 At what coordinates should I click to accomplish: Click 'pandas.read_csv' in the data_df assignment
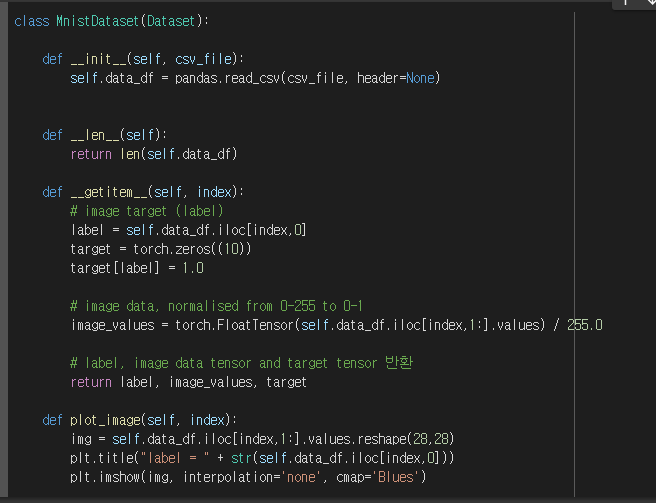[227, 78]
